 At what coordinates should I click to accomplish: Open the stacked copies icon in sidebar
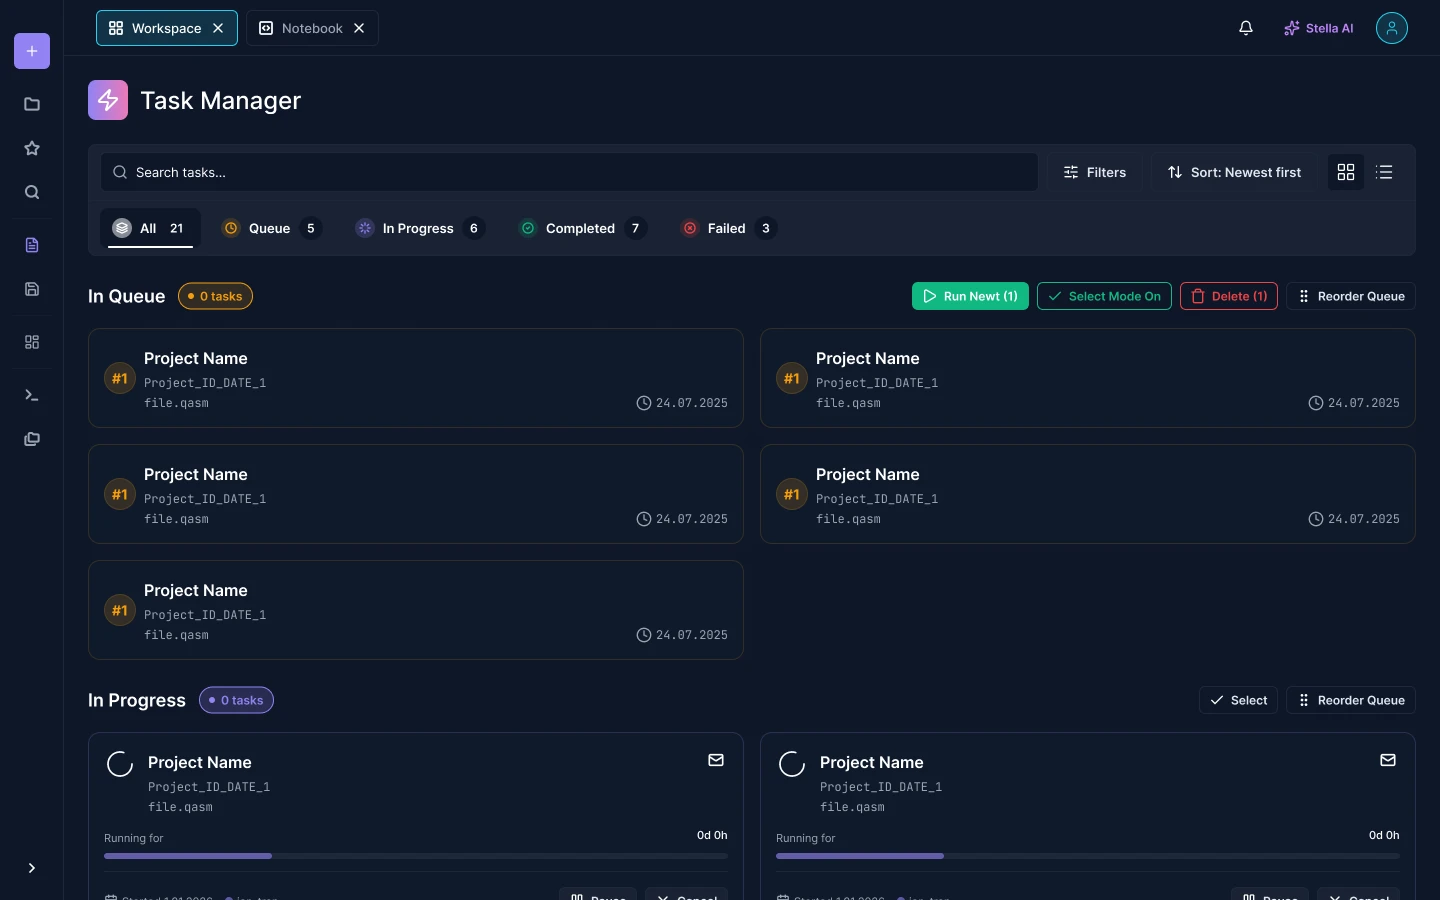[x=32, y=439]
